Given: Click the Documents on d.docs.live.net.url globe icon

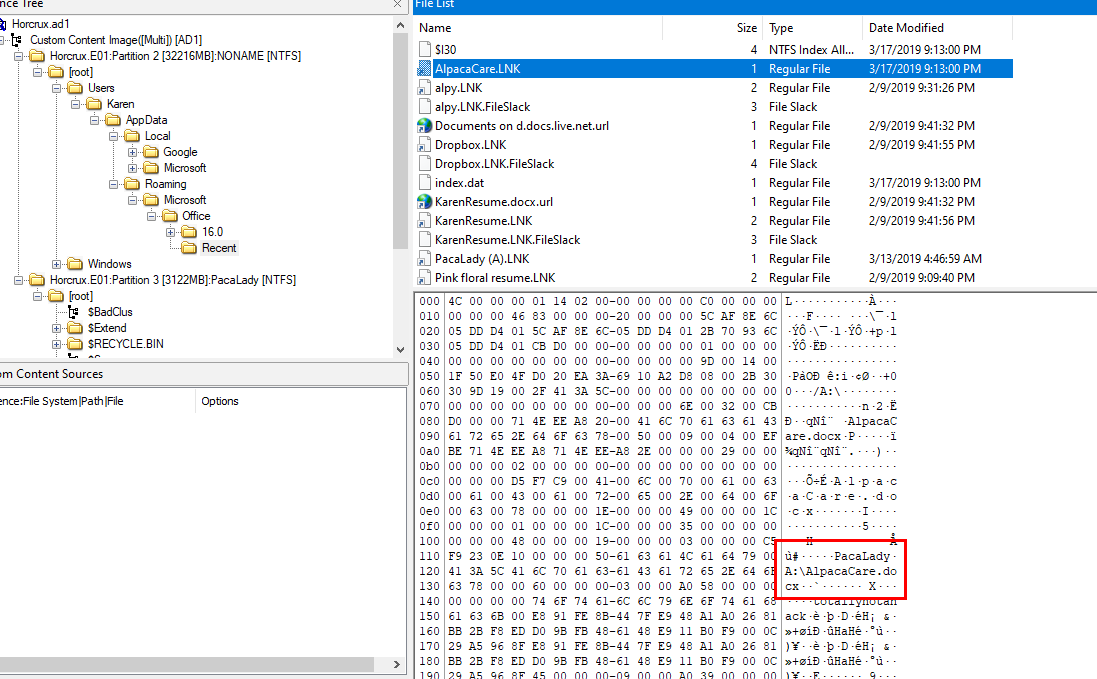Looking at the screenshot, I should (x=424, y=125).
